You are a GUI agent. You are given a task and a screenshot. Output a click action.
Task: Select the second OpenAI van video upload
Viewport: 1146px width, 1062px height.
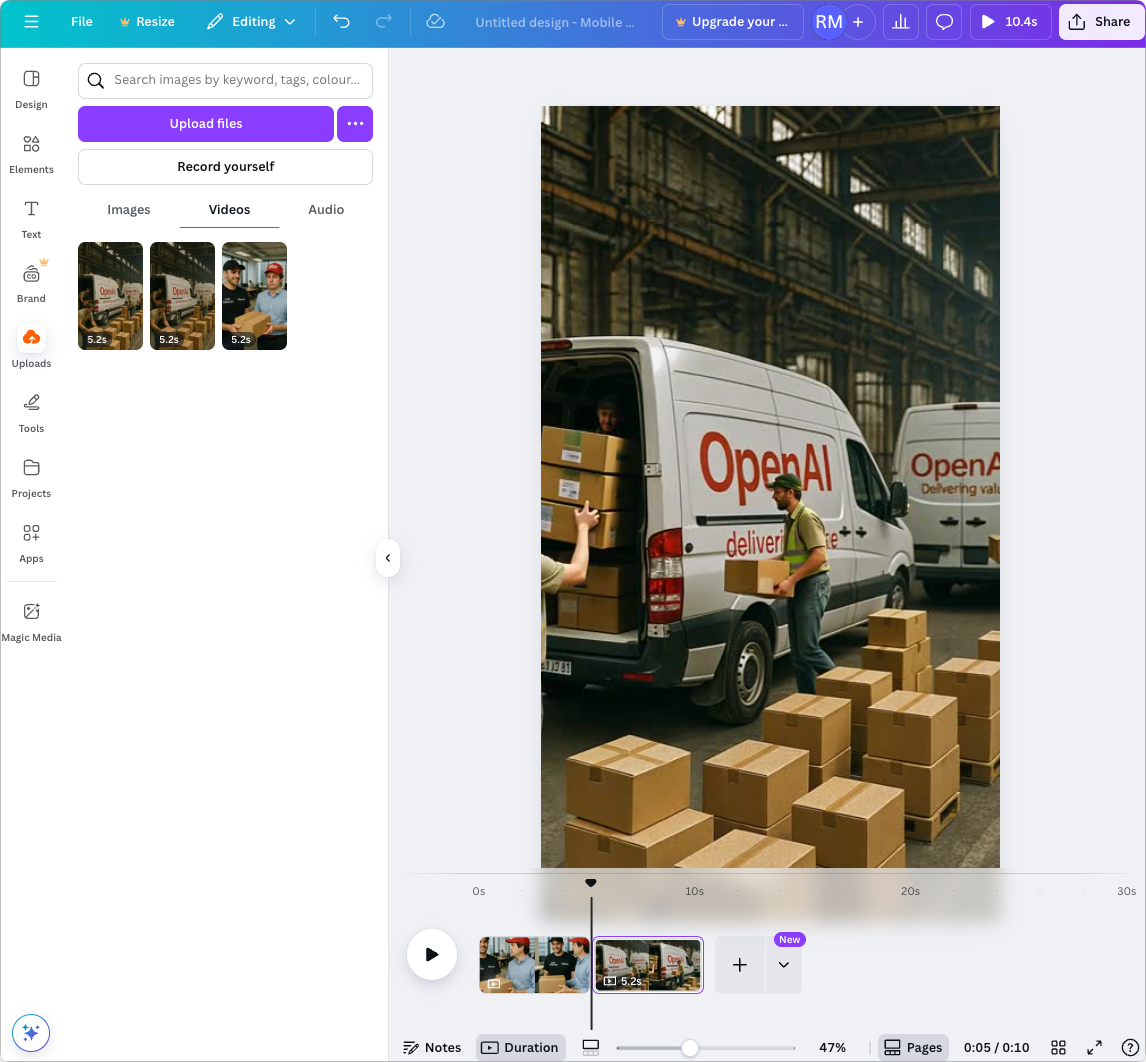pyautogui.click(x=183, y=296)
